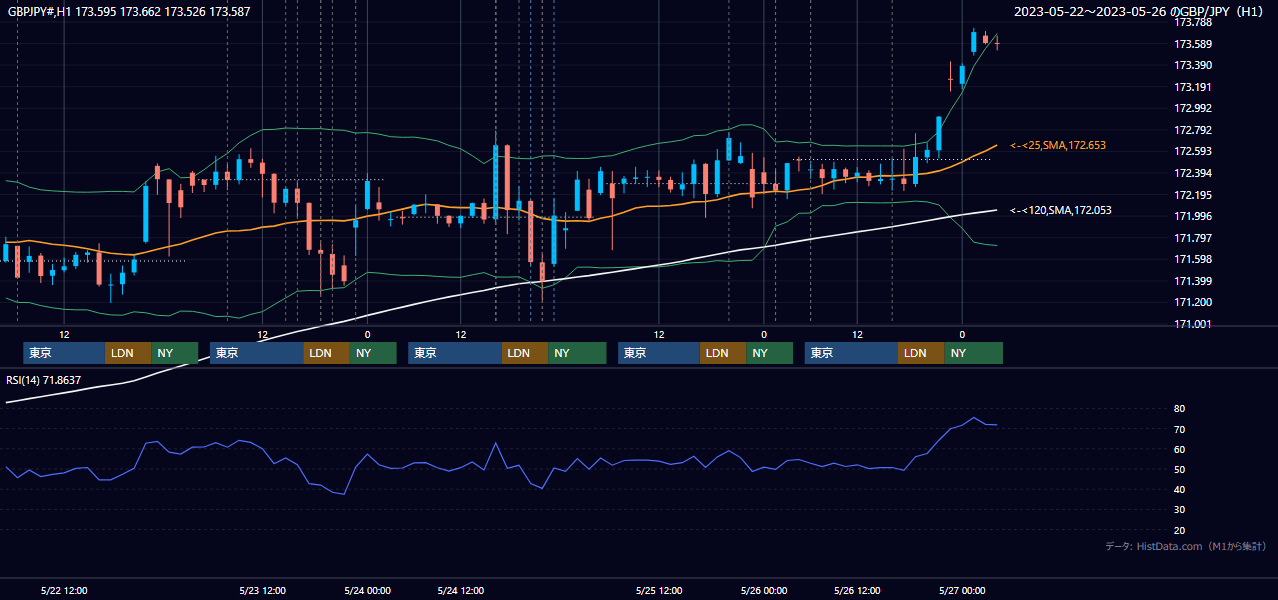
Task: Click the 173.390 price axis value
Action: point(1192,65)
